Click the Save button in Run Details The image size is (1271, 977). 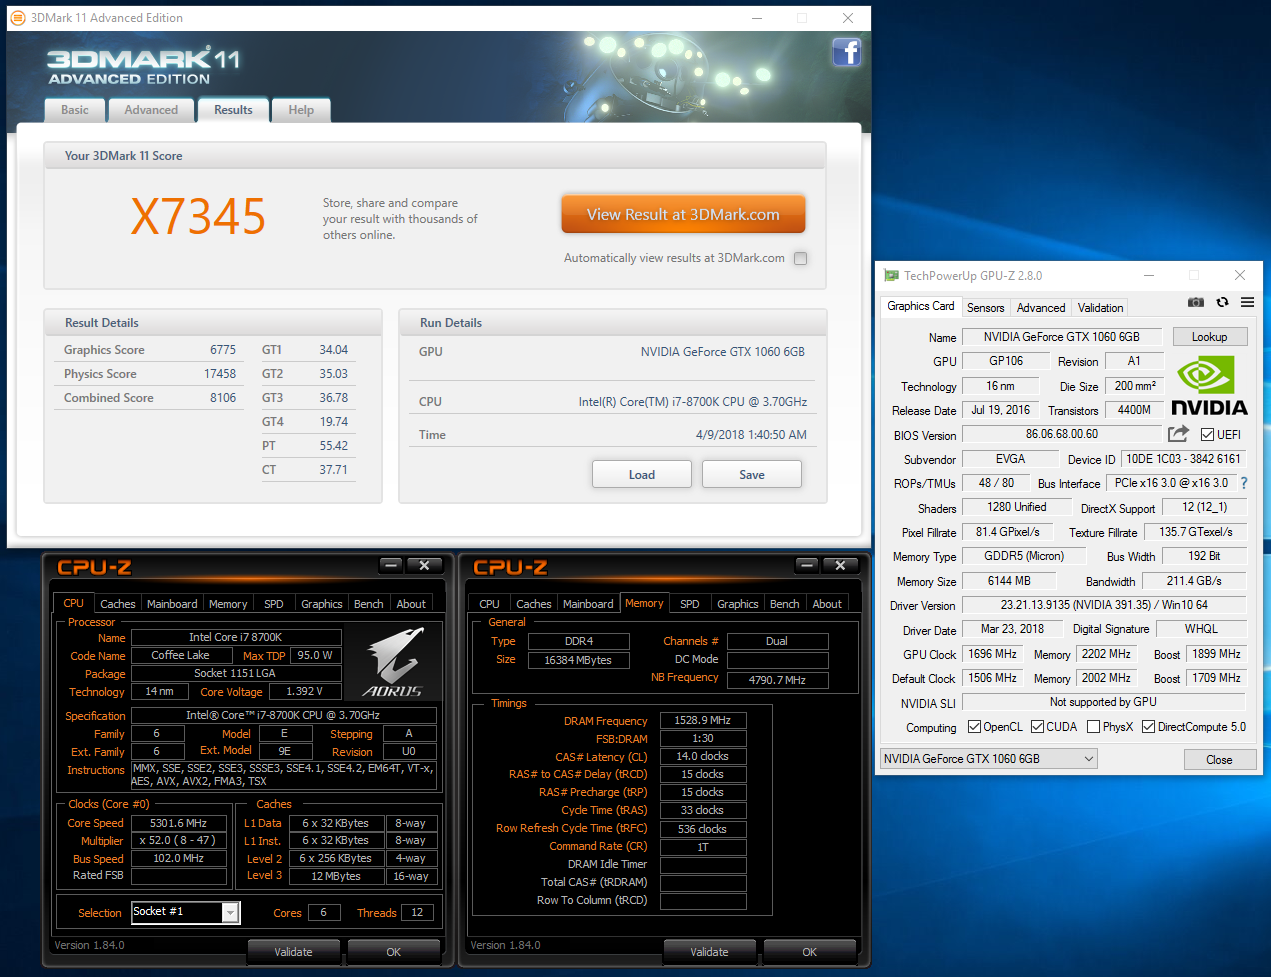tap(752, 474)
